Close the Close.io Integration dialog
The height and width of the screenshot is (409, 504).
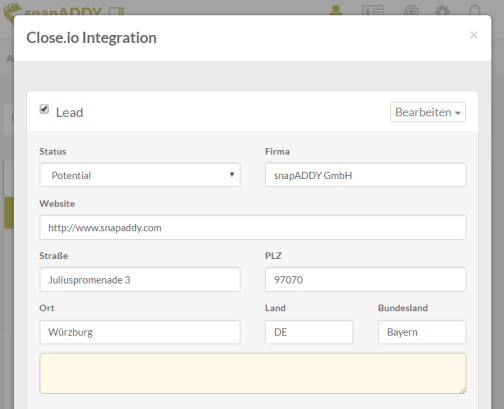click(474, 35)
